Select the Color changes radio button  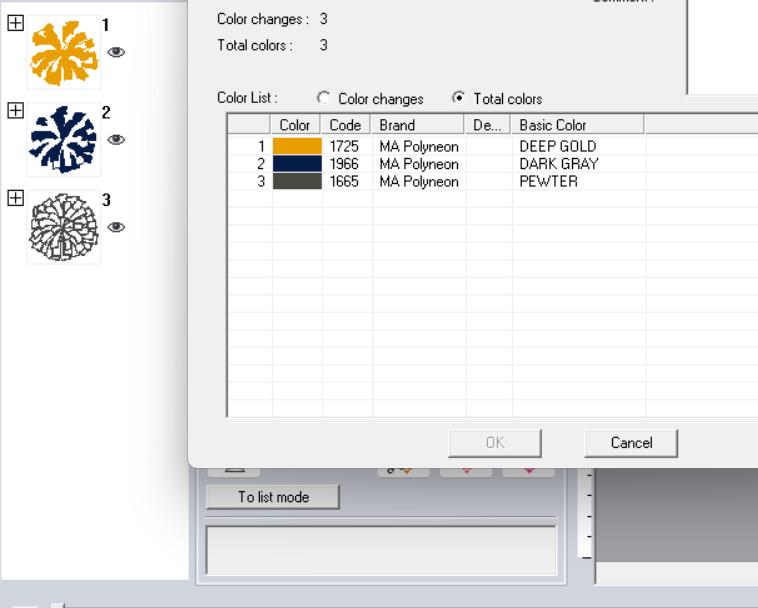[x=323, y=98]
